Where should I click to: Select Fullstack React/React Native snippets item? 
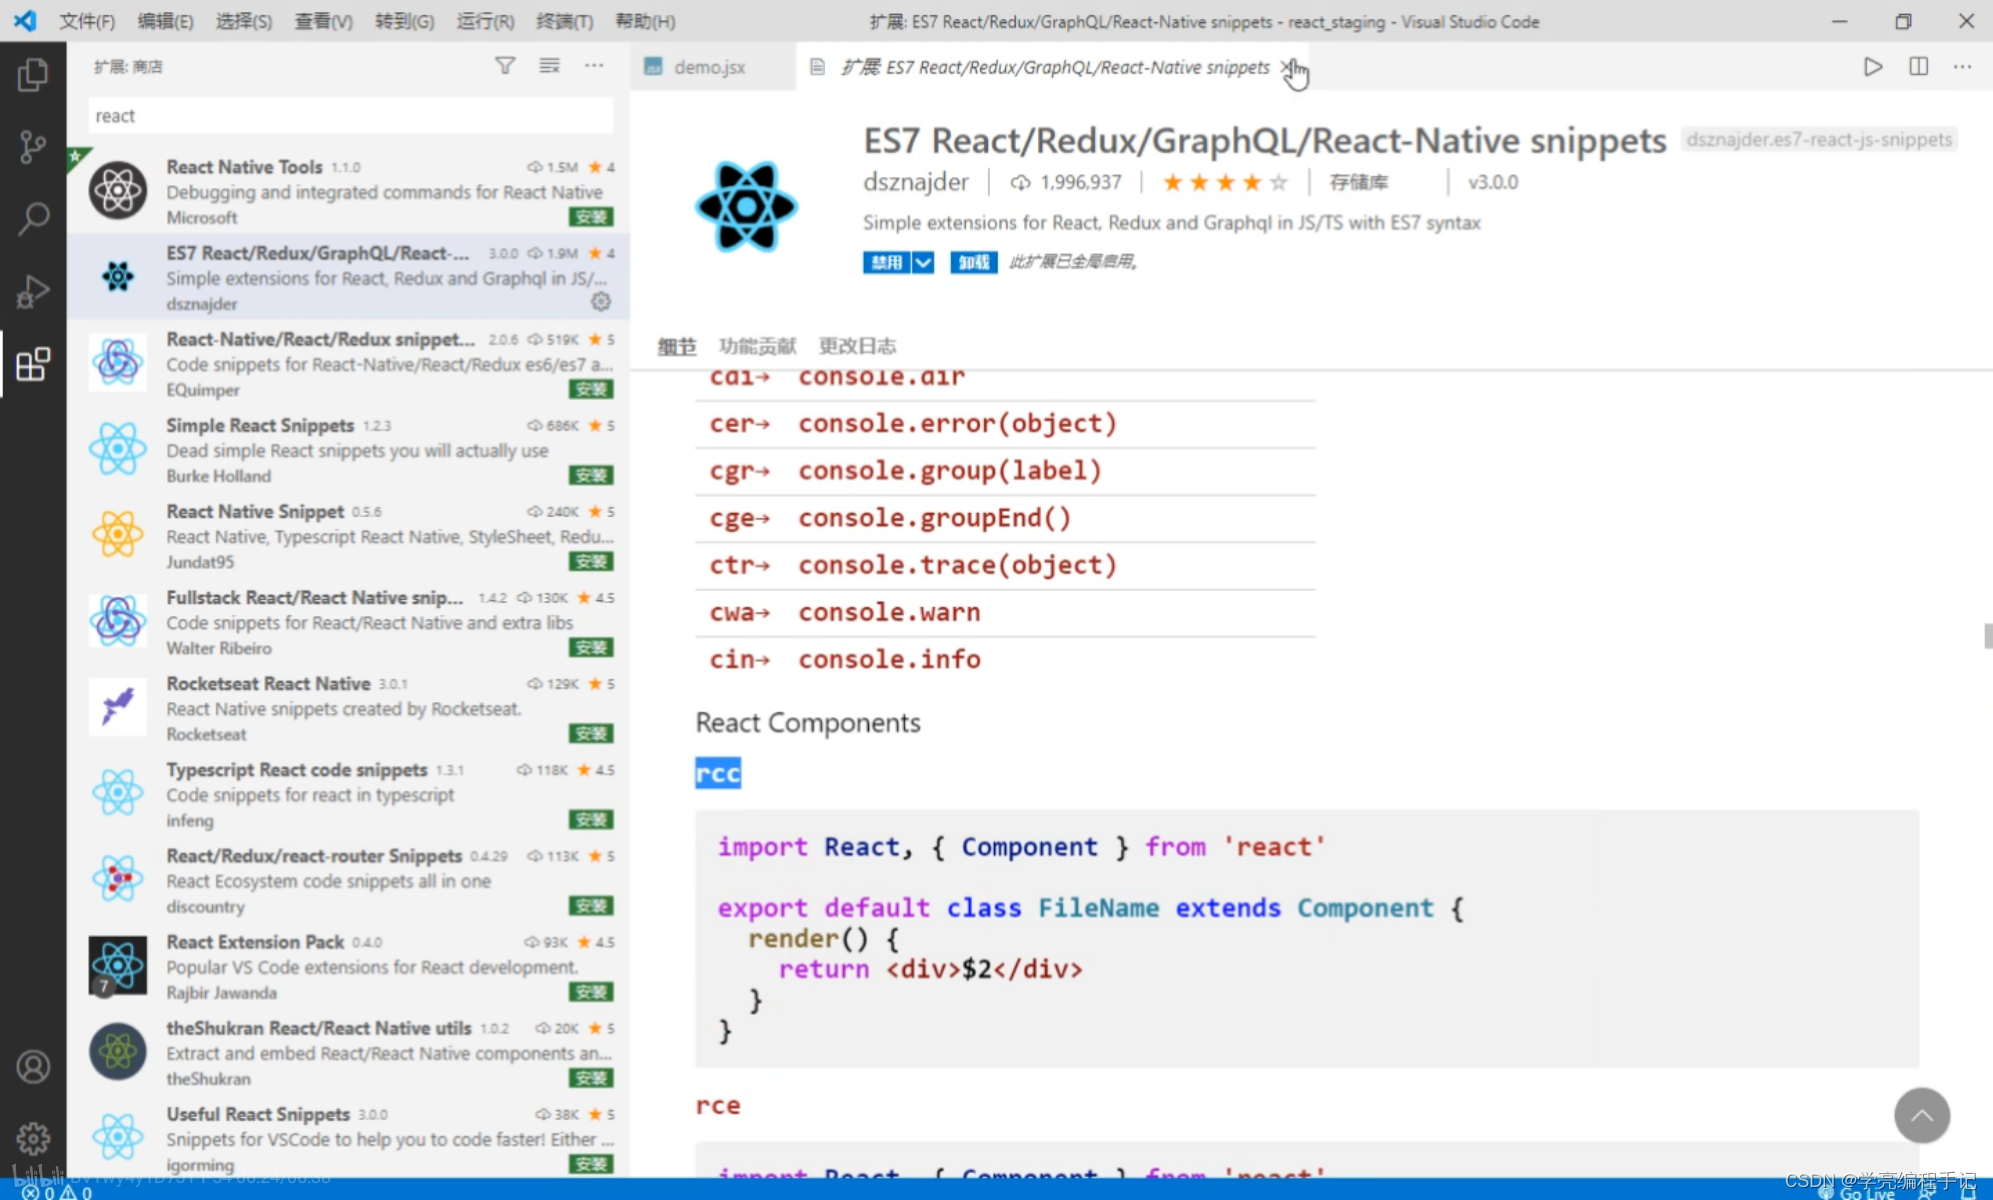[x=348, y=621]
